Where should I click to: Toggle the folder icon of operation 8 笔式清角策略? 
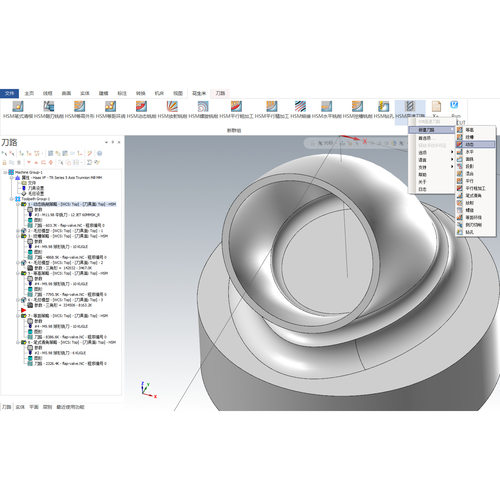[24, 342]
